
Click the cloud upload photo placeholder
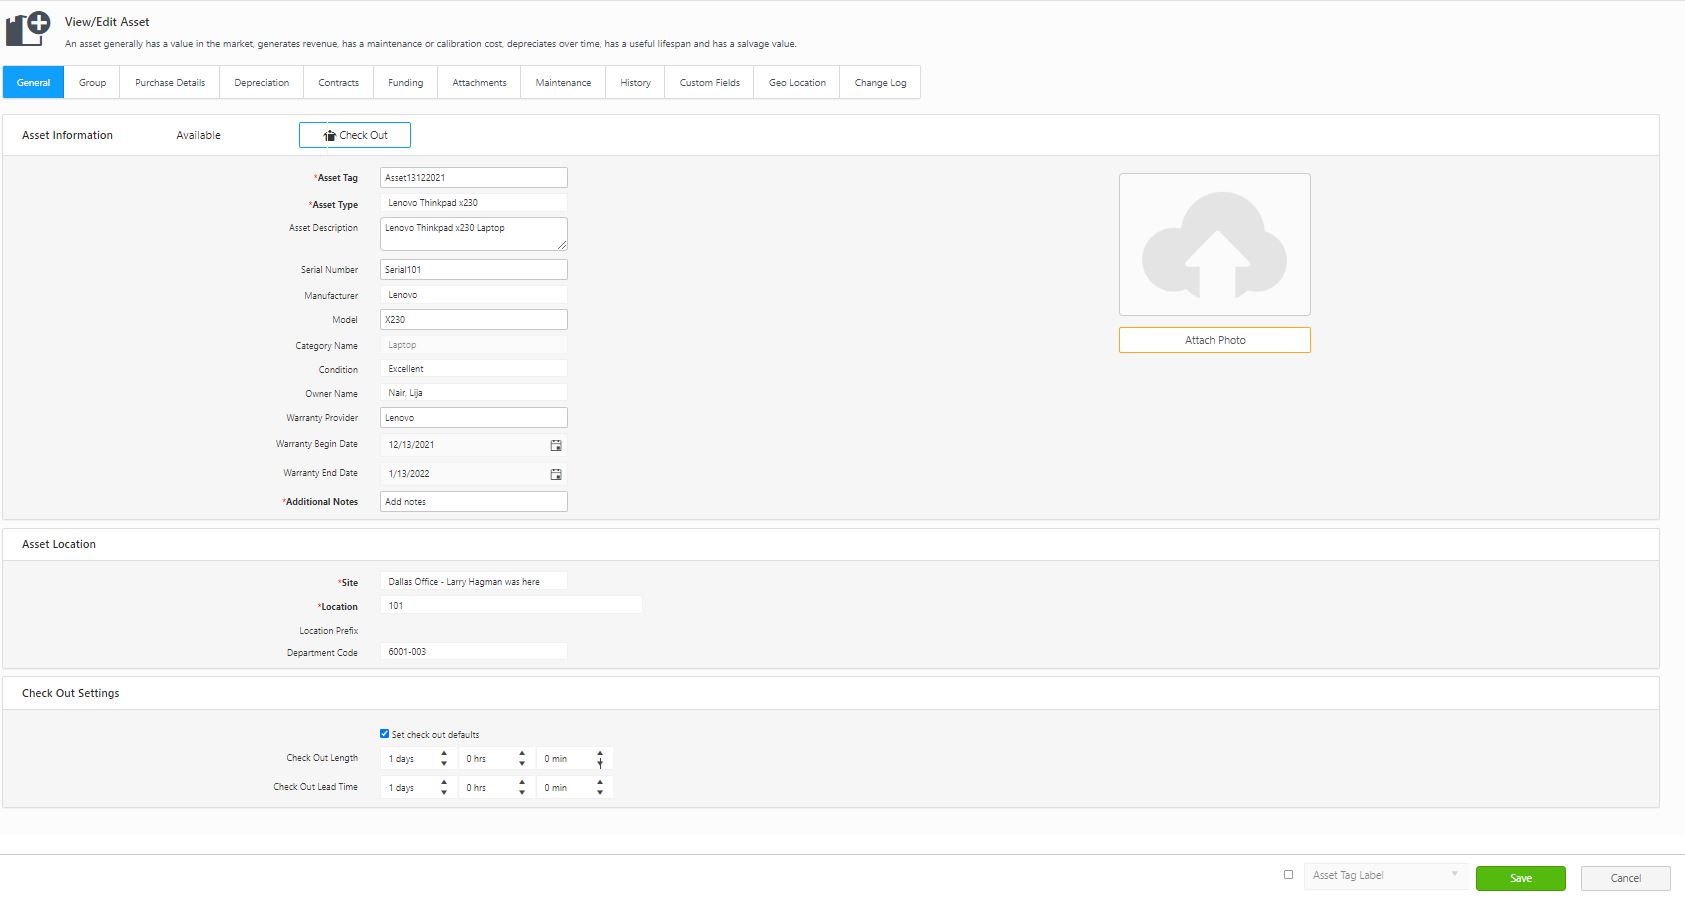(x=1214, y=245)
